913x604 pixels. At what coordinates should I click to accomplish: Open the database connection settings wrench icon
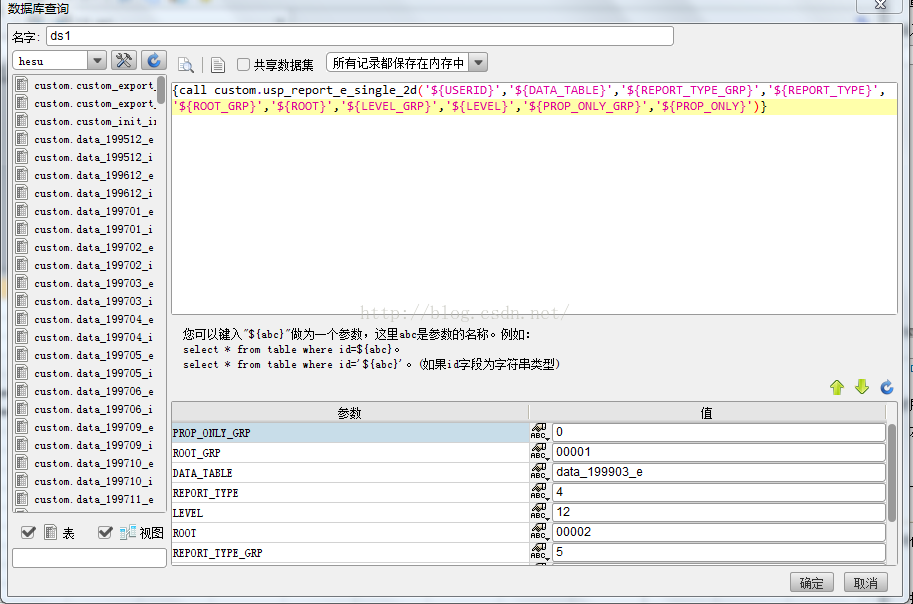pyautogui.click(x=123, y=61)
